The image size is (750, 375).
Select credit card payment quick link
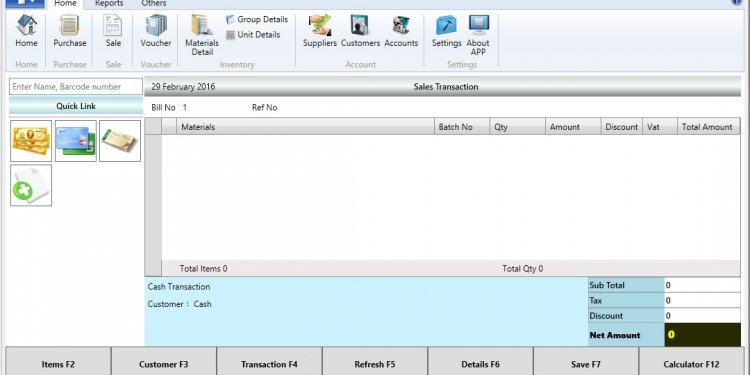pyautogui.click(x=76, y=141)
